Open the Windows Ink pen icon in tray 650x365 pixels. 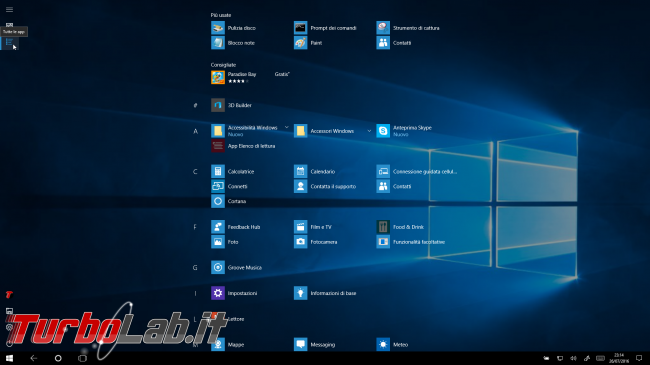click(587, 358)
